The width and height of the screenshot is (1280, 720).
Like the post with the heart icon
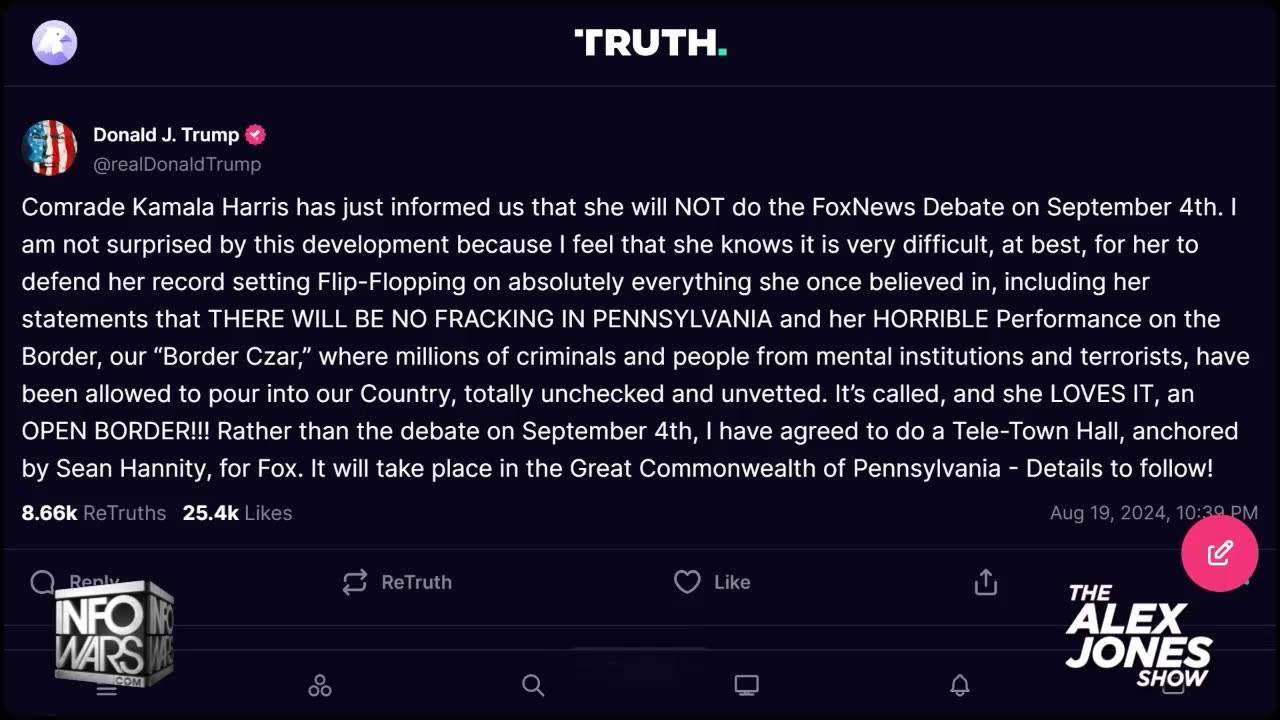[x=687, y=582]
